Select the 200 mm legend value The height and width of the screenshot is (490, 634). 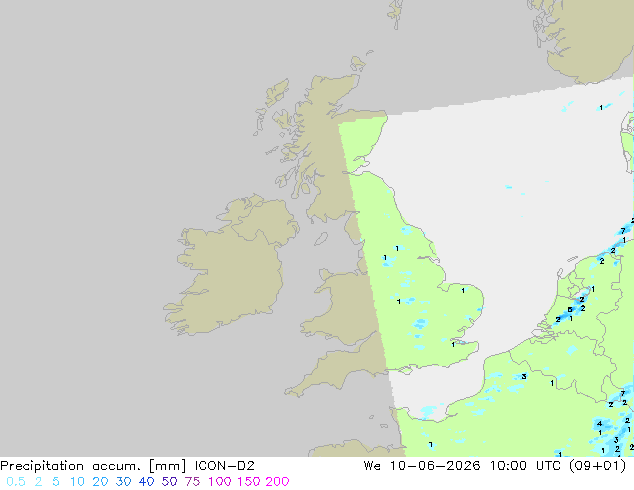(x=277, y=482)
